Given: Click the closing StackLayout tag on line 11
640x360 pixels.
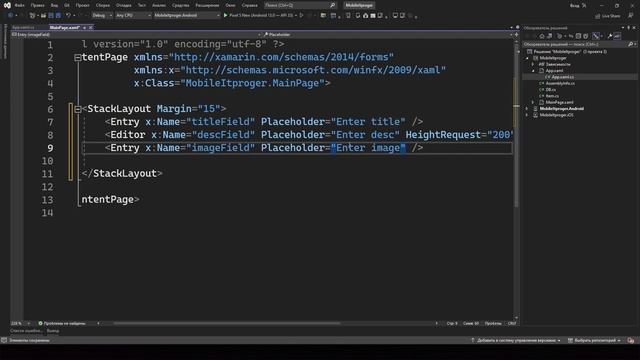Looking at the screenshot, I should (x=122, y=173).
